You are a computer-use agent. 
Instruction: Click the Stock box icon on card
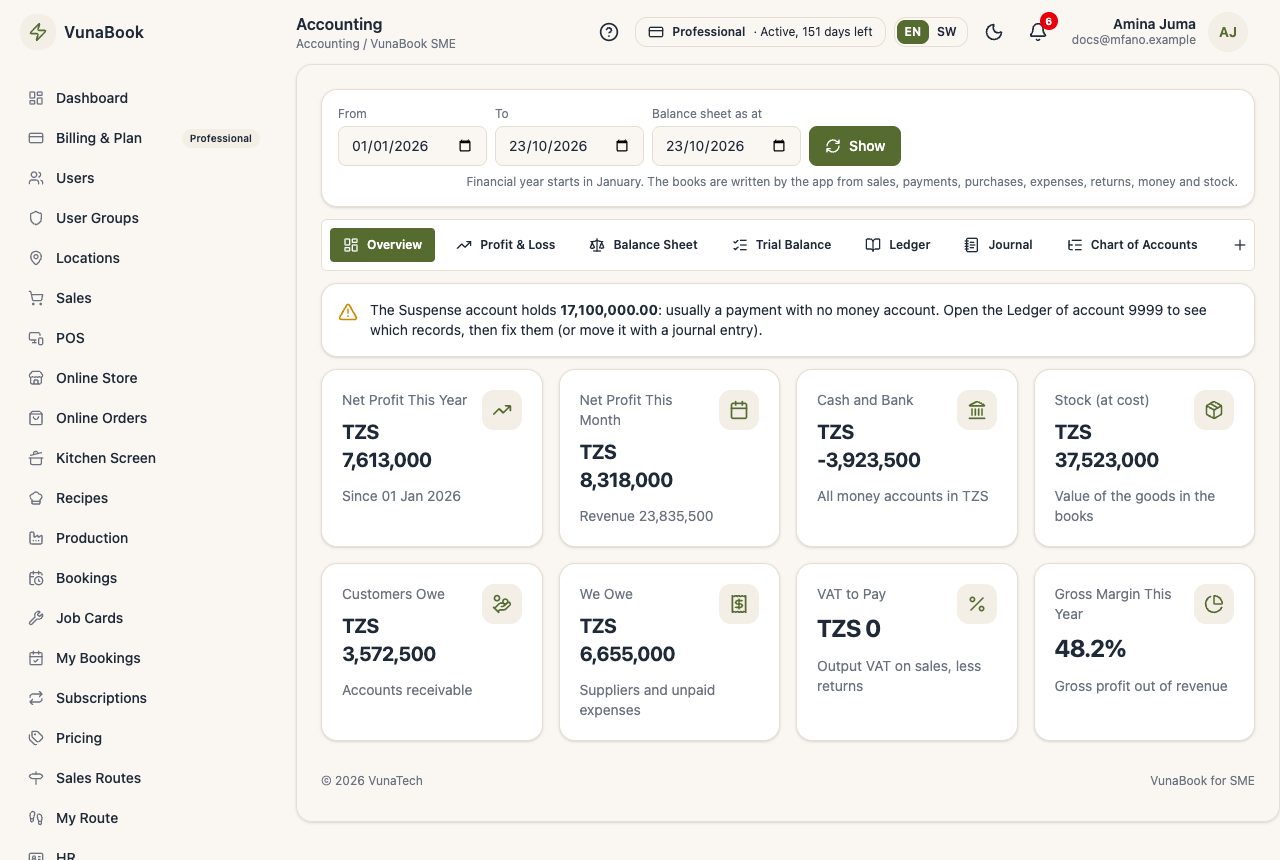click(1214, 410)
